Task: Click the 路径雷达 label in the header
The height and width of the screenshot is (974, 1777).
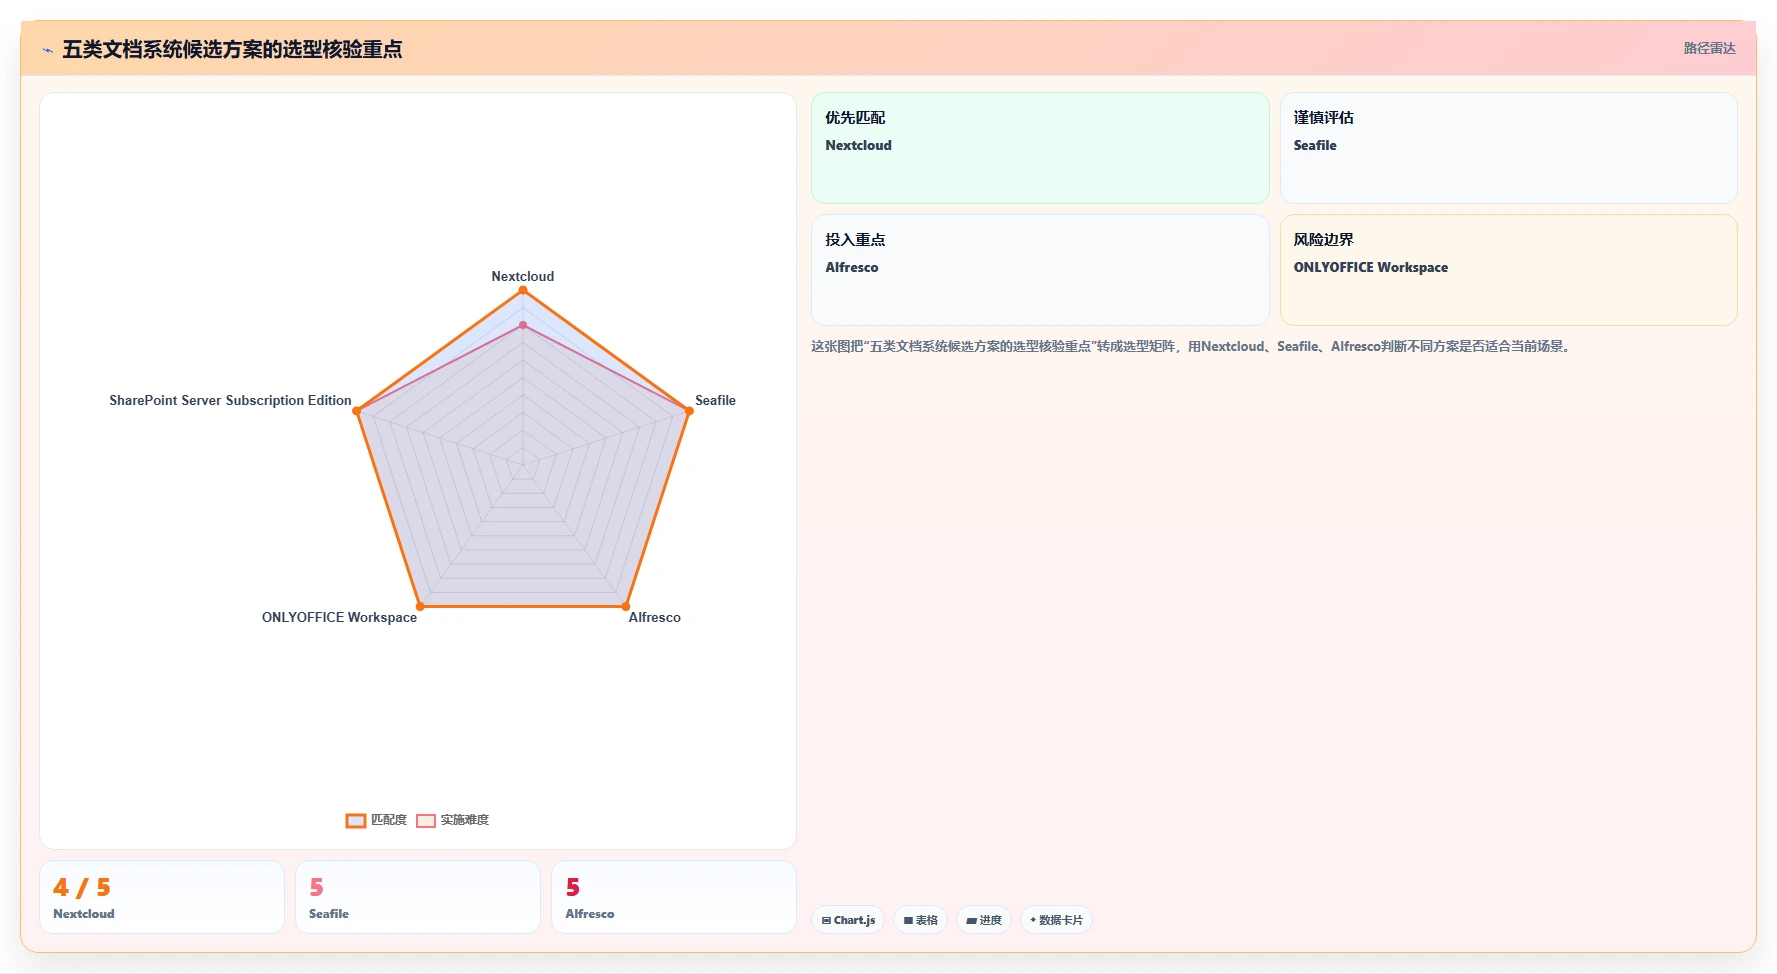Action: click(x=1709, y=48)
